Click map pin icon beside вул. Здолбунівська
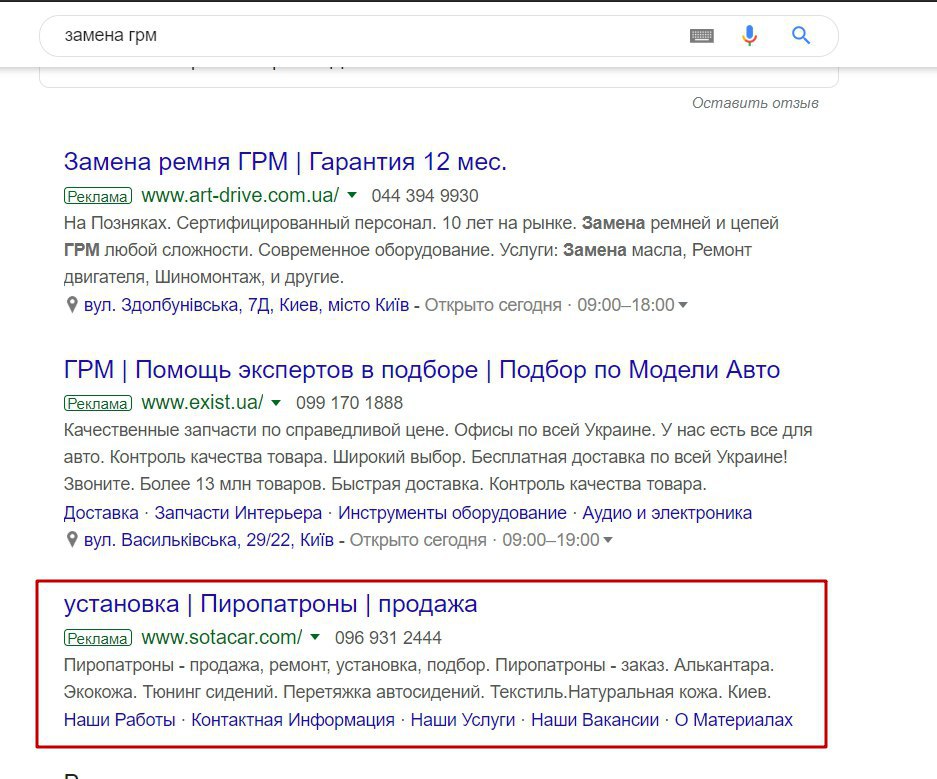937x779 pixels. 72,305
